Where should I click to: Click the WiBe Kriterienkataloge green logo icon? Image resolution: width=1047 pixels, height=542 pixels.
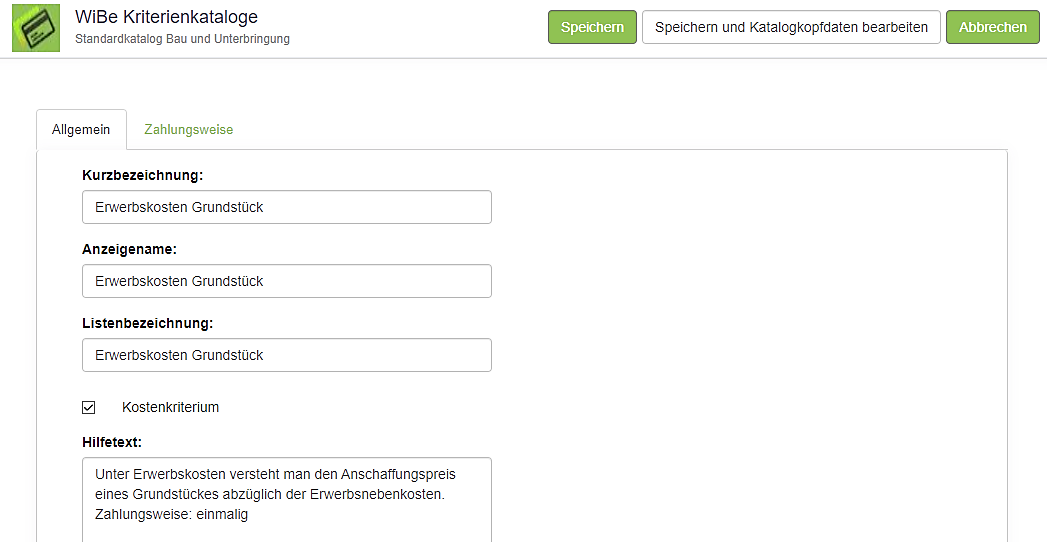(36, 27)
